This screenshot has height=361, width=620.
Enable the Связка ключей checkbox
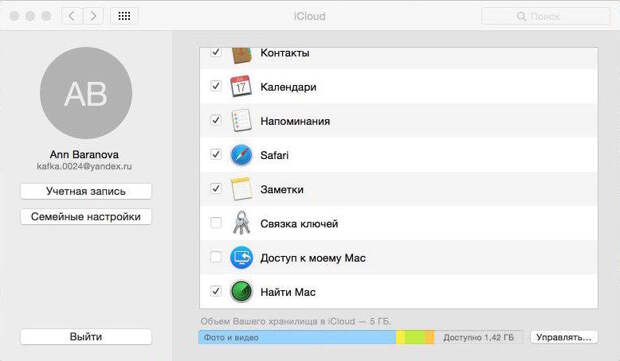216,223
